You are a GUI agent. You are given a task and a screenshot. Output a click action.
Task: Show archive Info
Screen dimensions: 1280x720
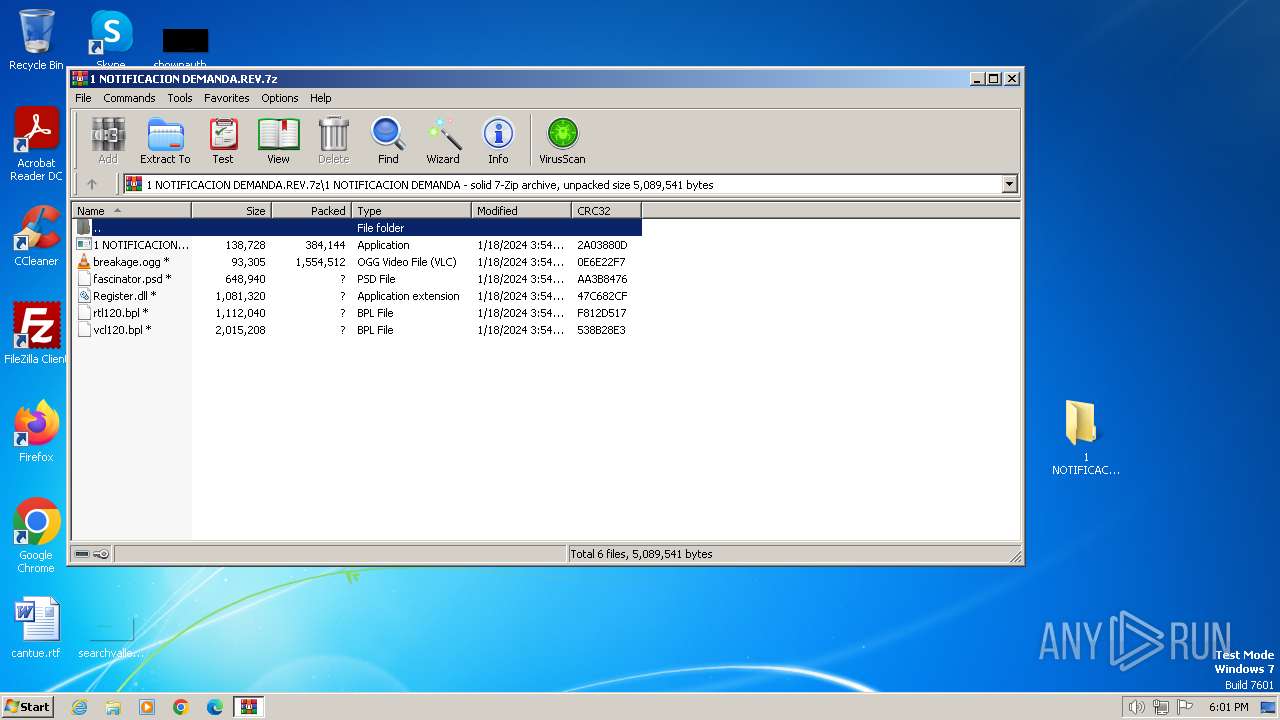pyautogui.click(x=498, y=140)
